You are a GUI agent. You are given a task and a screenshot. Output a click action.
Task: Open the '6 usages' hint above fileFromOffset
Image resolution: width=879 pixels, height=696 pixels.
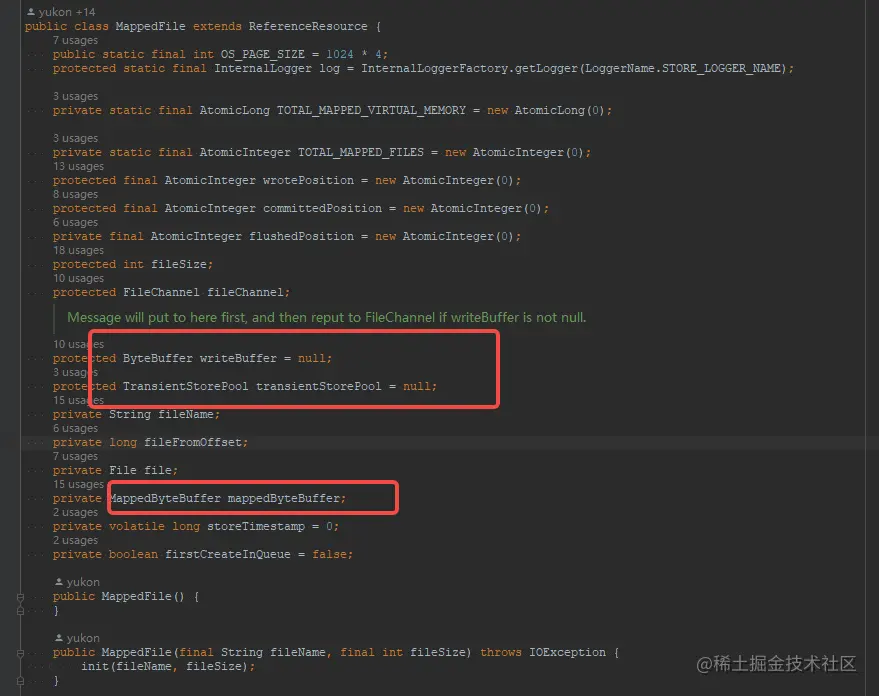click(75, 428)
